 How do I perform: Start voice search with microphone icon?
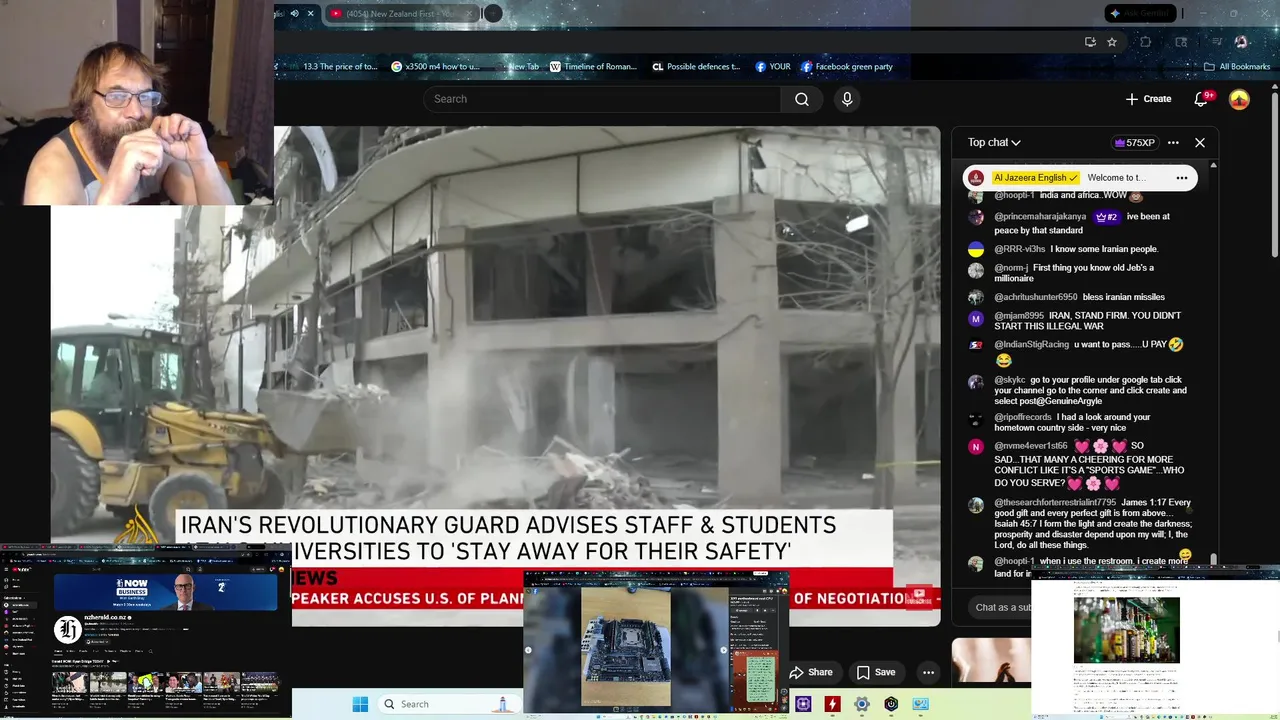pyautogui.click(x=847, y=99)
